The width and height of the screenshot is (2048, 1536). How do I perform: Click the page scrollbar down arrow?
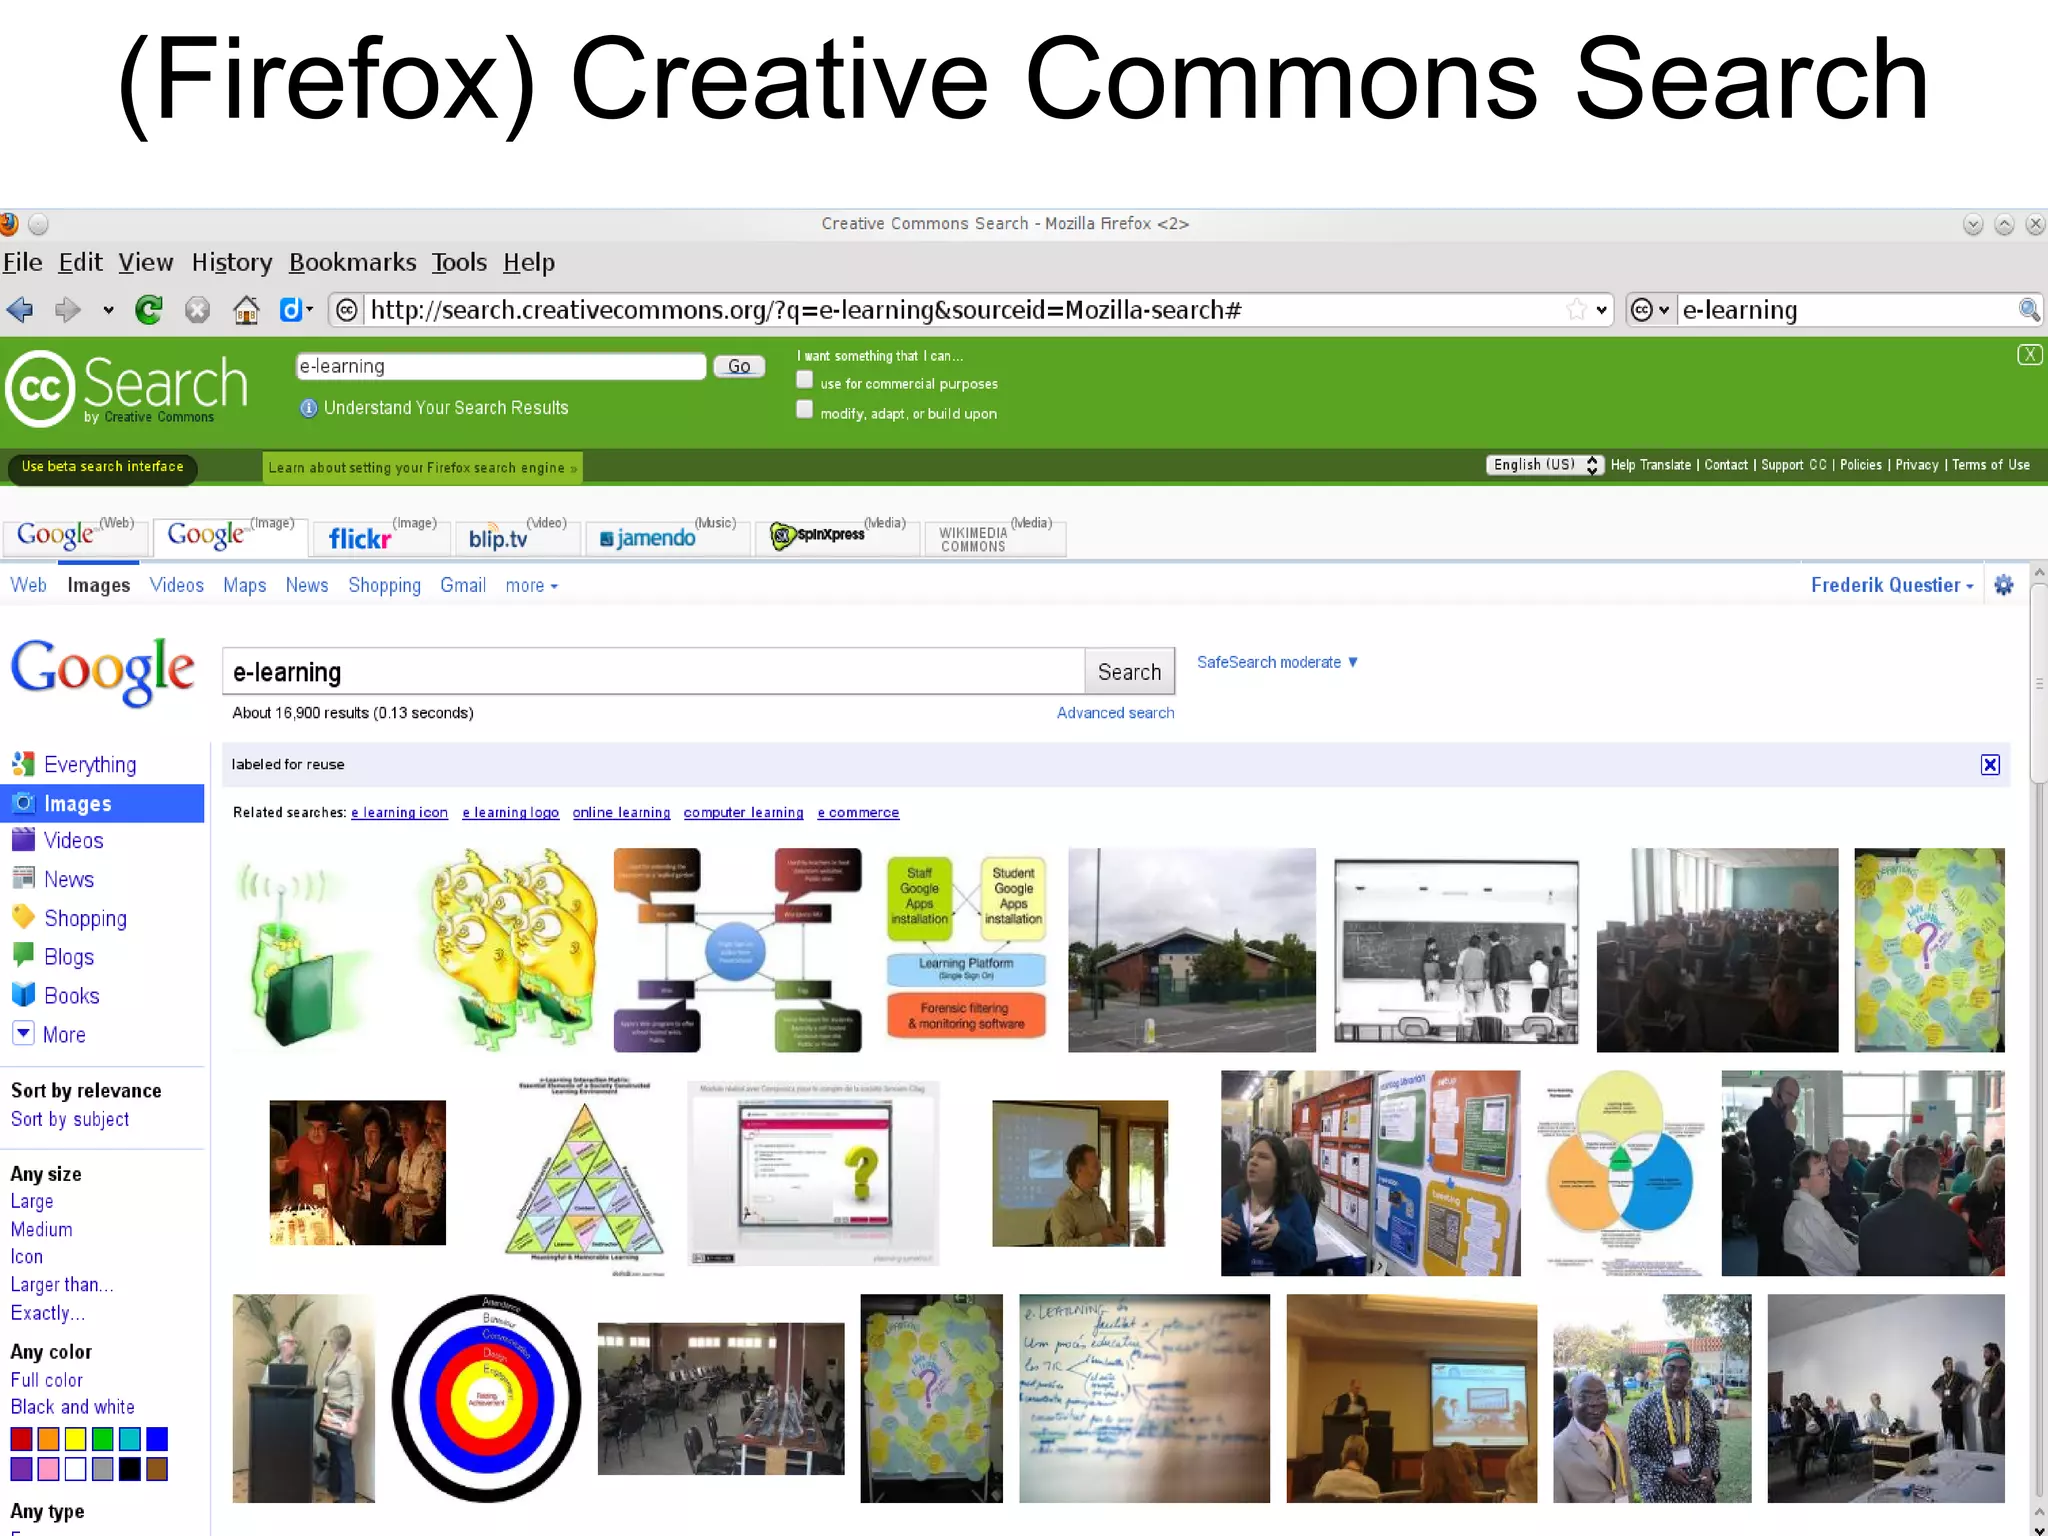point(2039,1529)
